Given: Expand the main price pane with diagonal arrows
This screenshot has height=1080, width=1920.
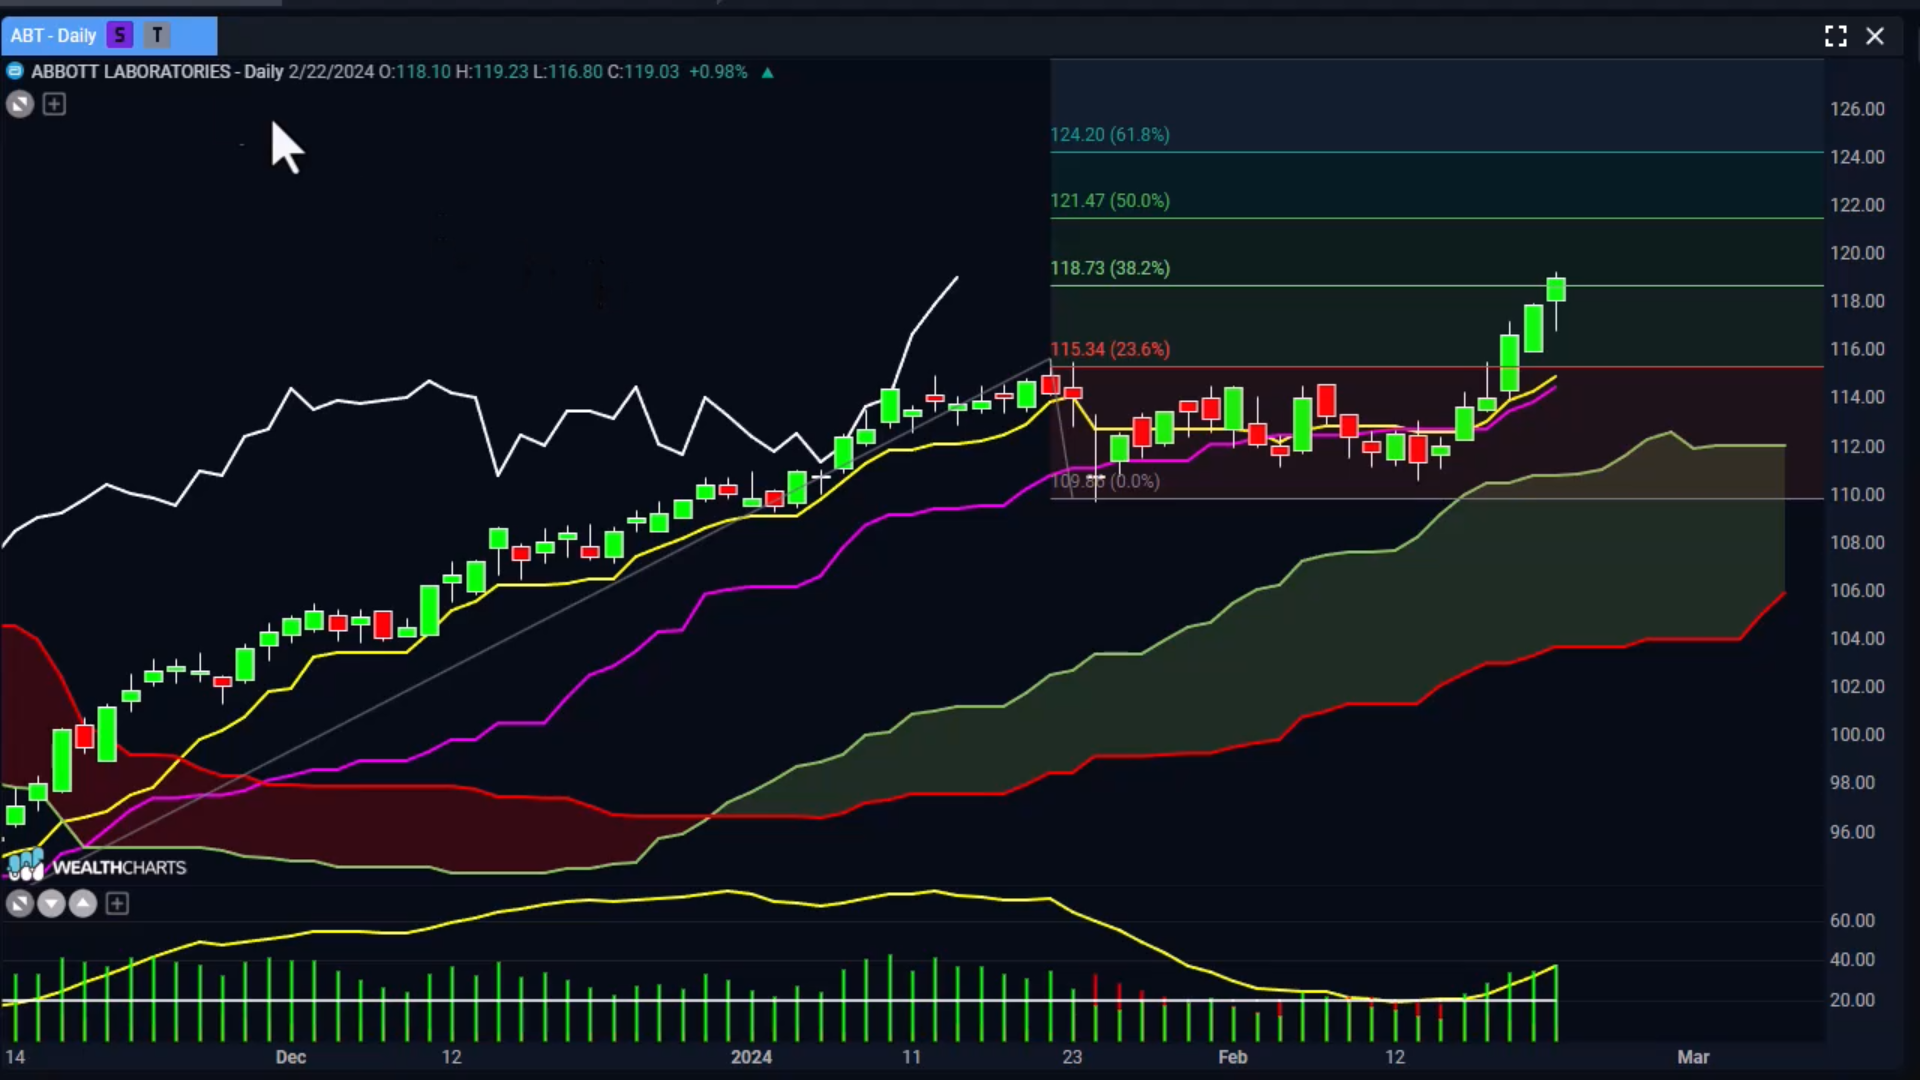Looking at the screenshot, I should point(20,104).
